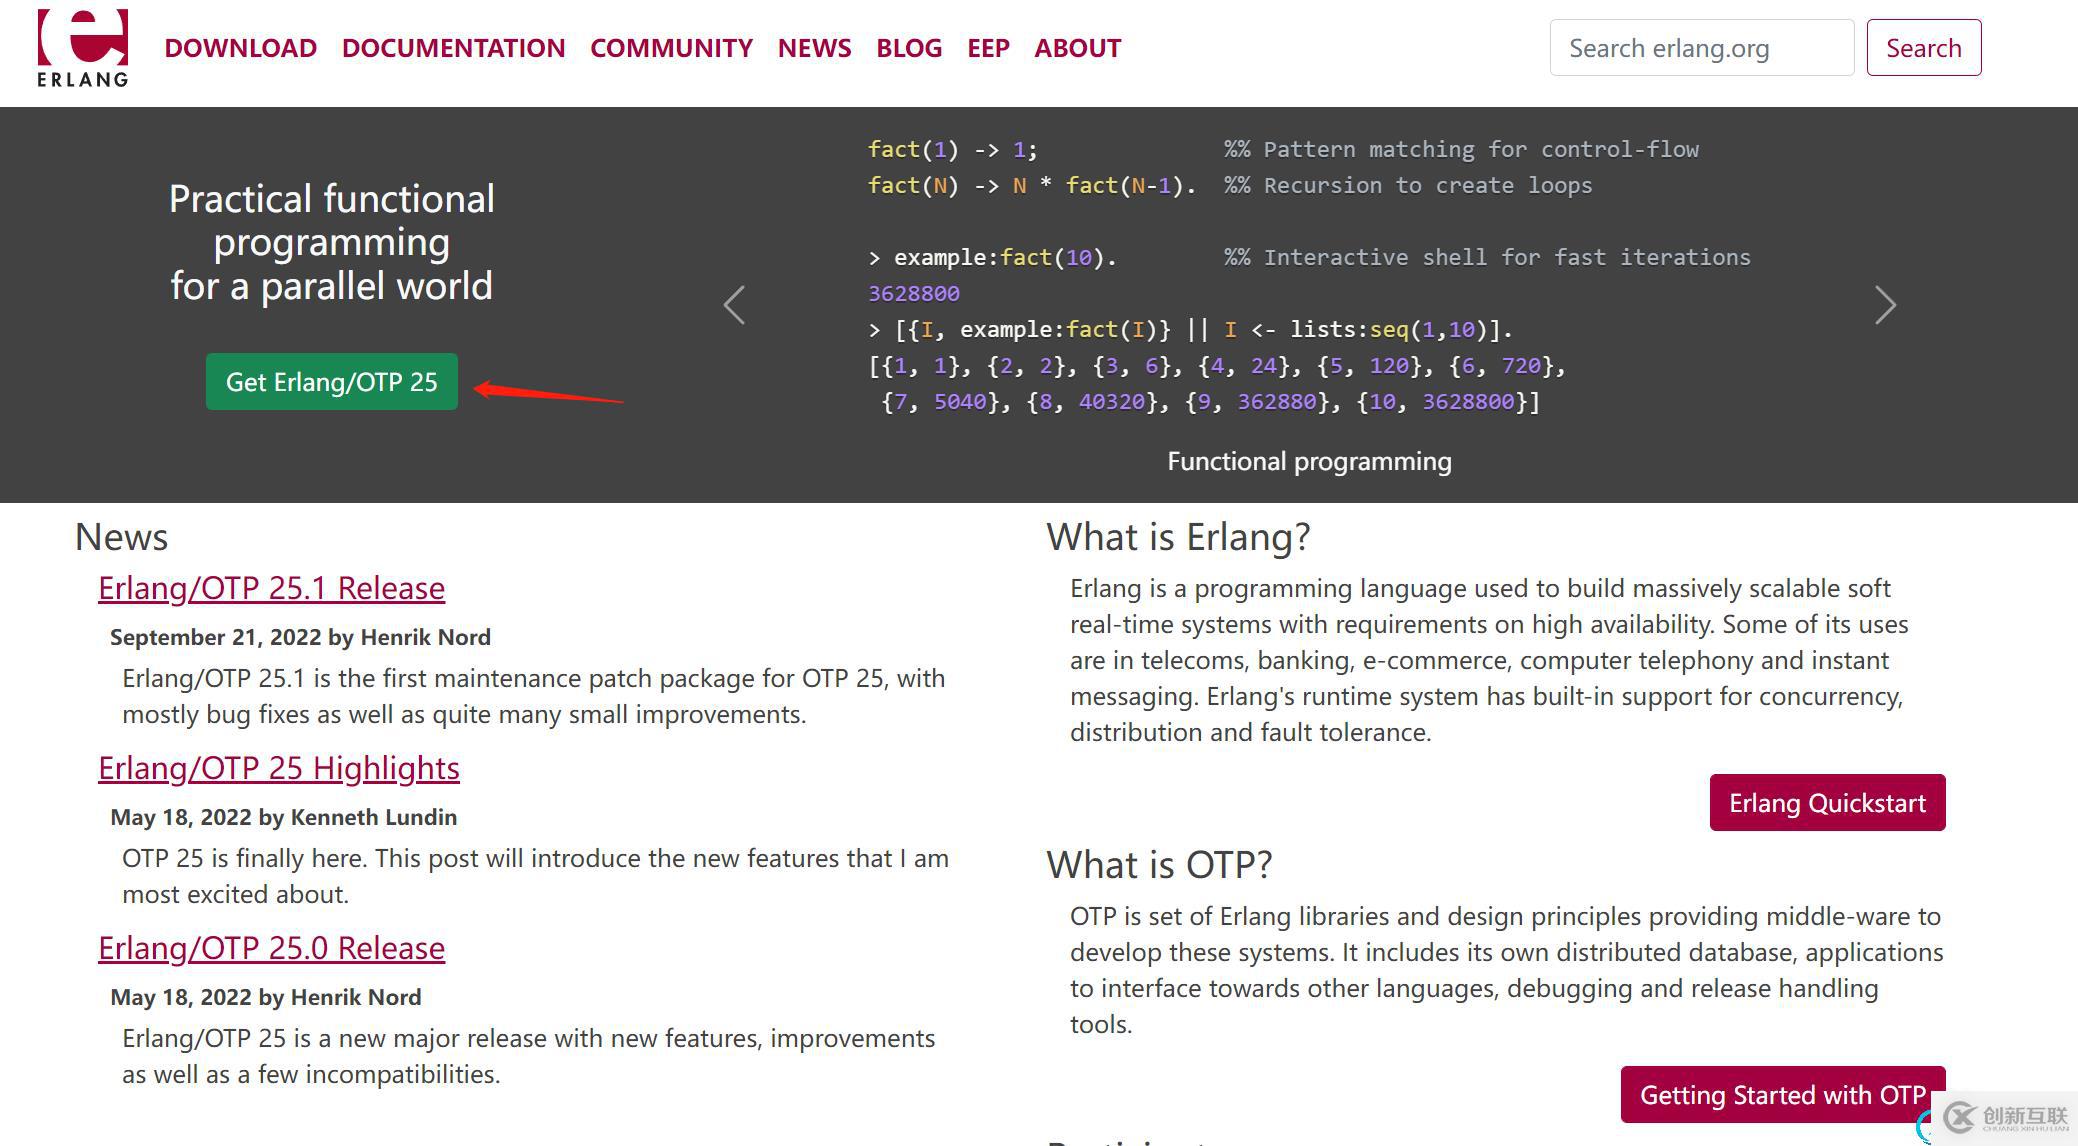Click the Erlang logo icon

[83, 47]
